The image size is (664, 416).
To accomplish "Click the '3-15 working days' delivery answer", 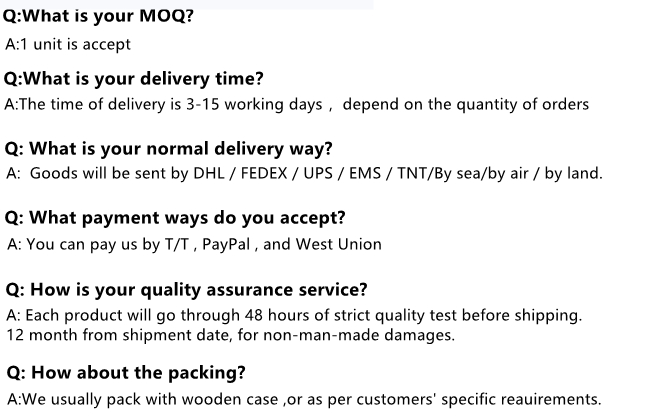I will (x=254, y=105).
